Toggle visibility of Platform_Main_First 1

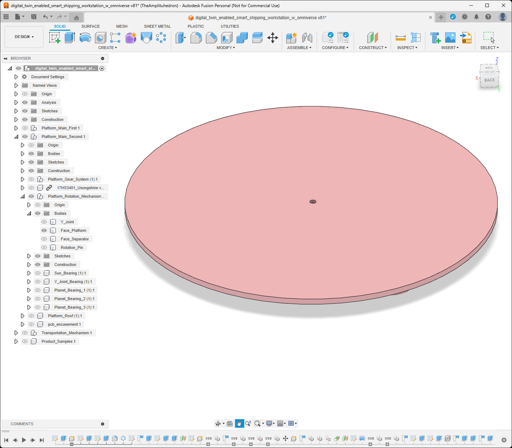point(25,128)
